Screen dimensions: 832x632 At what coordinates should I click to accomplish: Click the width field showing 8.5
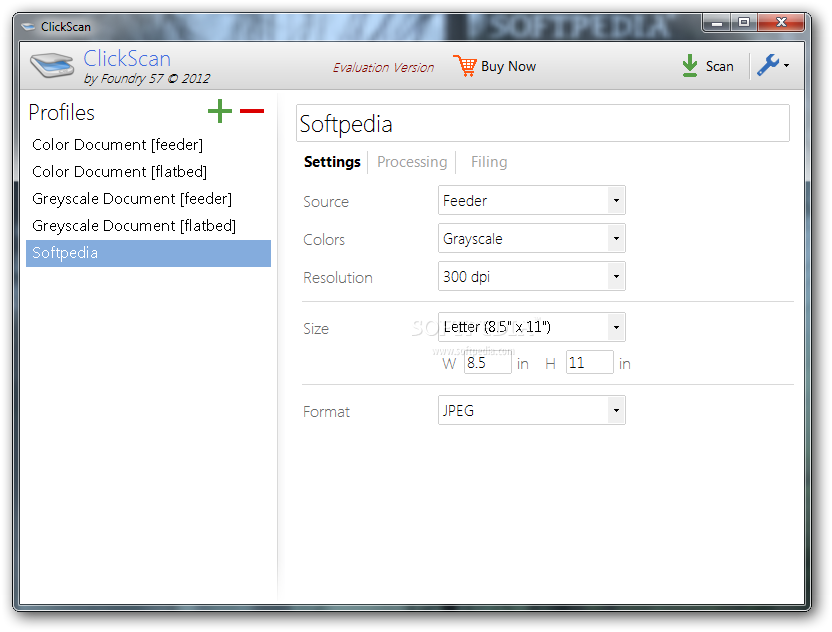click(x=488, y=363)
